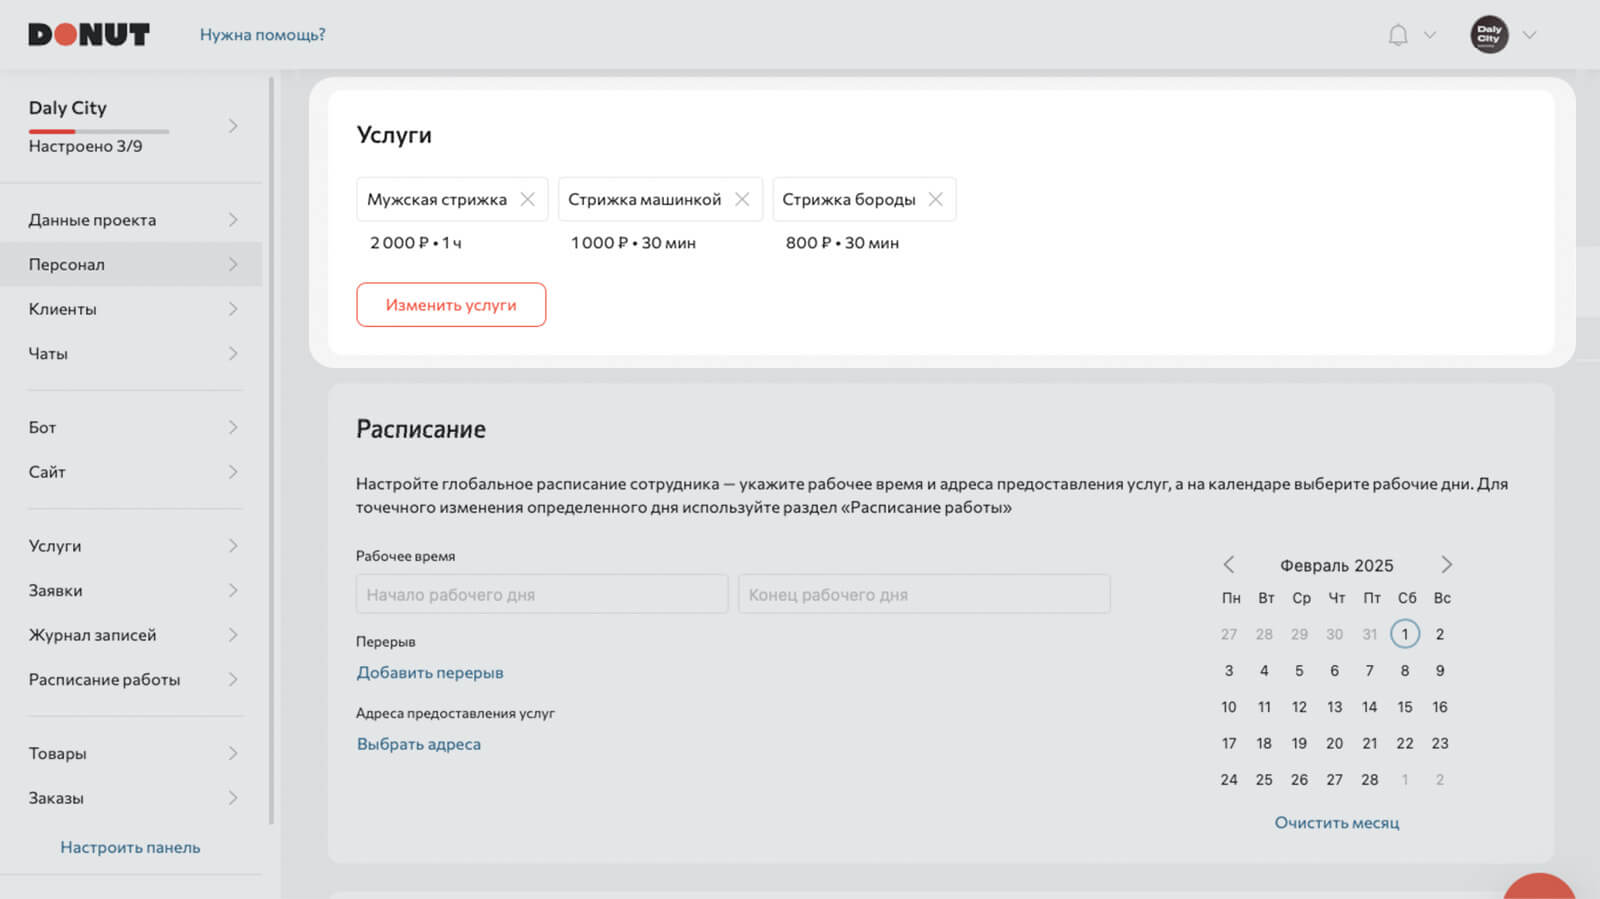The height and width of the screenshot is (899, 1600).
Task: Click the DONUT logo
Action: point(89,35)
